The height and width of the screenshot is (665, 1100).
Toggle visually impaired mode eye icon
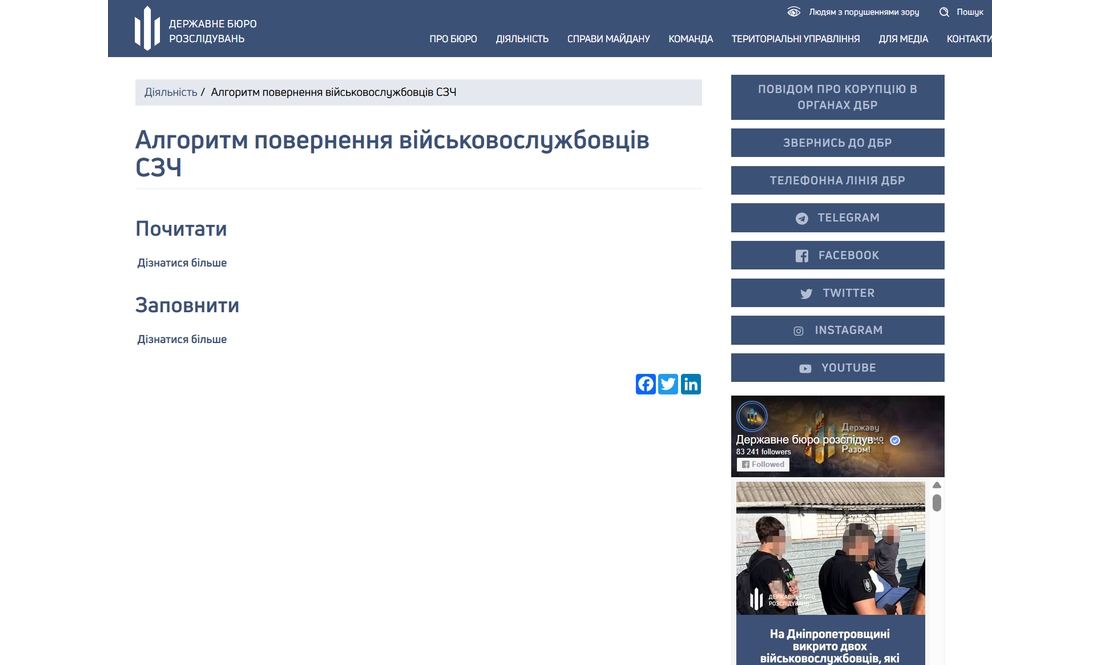click(x=794, y=12)
